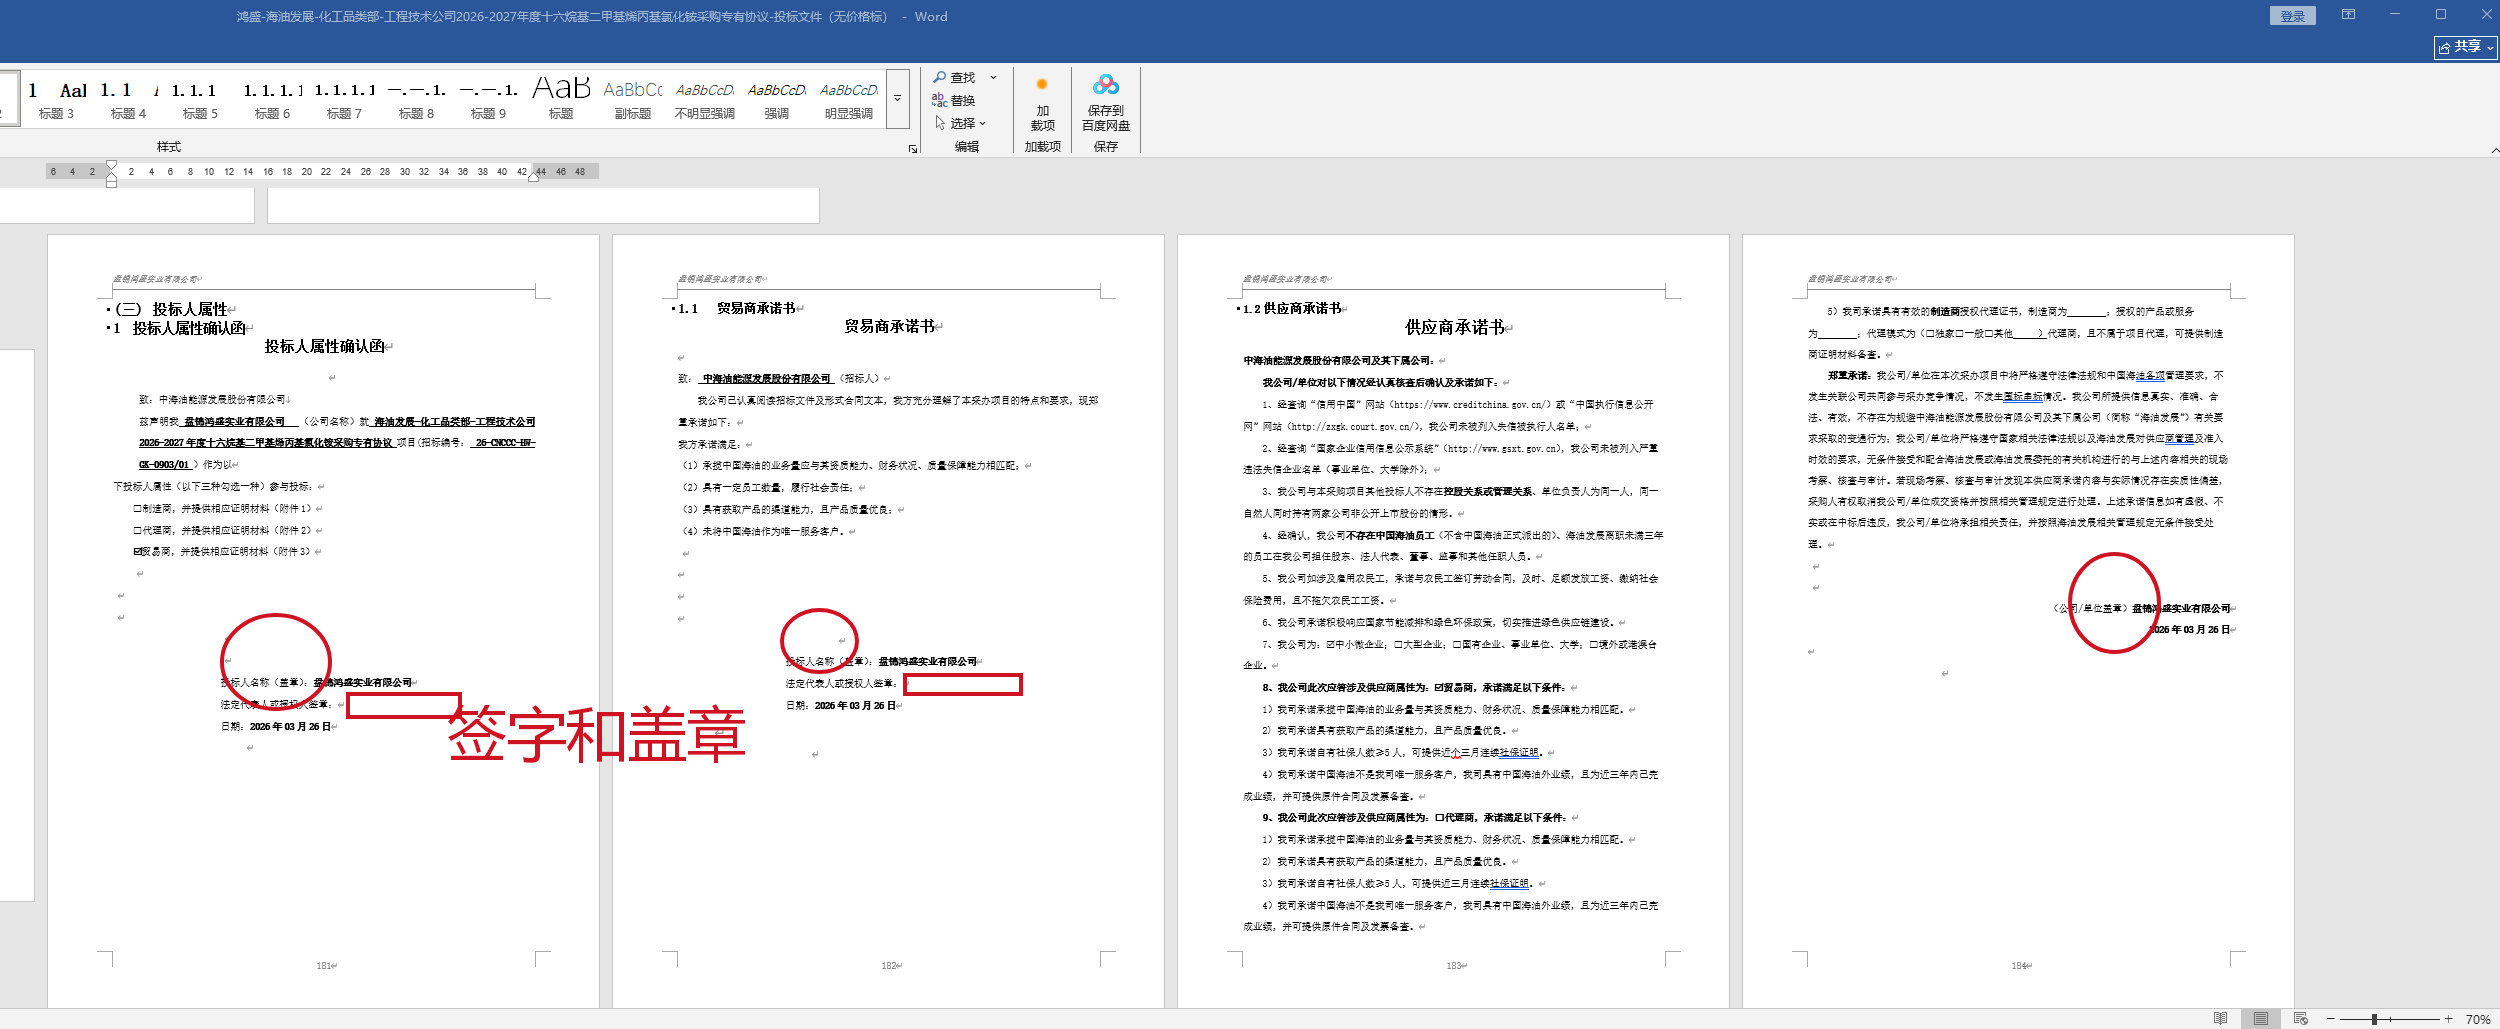Open the 替换 (Replace) tool
The width and height of the screenshot is (2500, 1029).
pyautogui.click(x=954, y=100)
